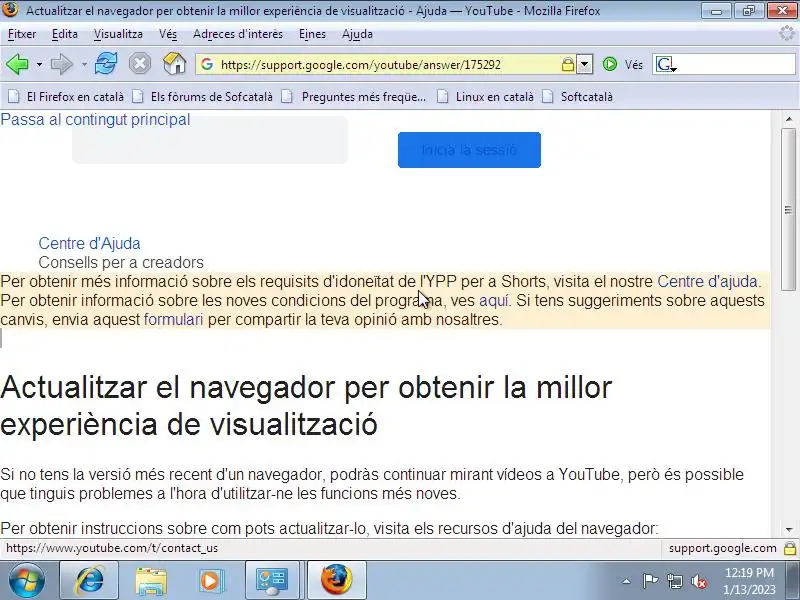Open the Eines menu

(312, 34)
